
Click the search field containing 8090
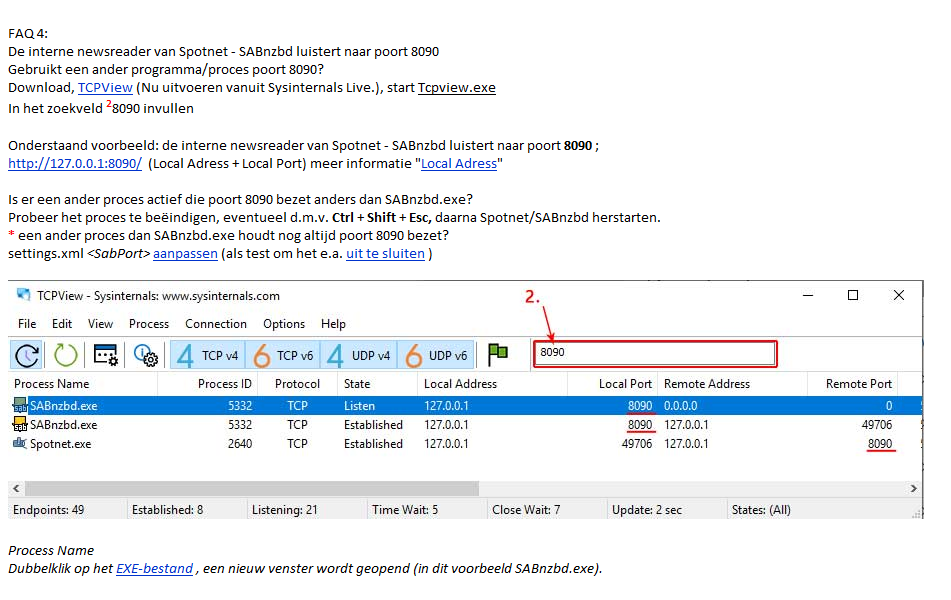pos(655,354)
